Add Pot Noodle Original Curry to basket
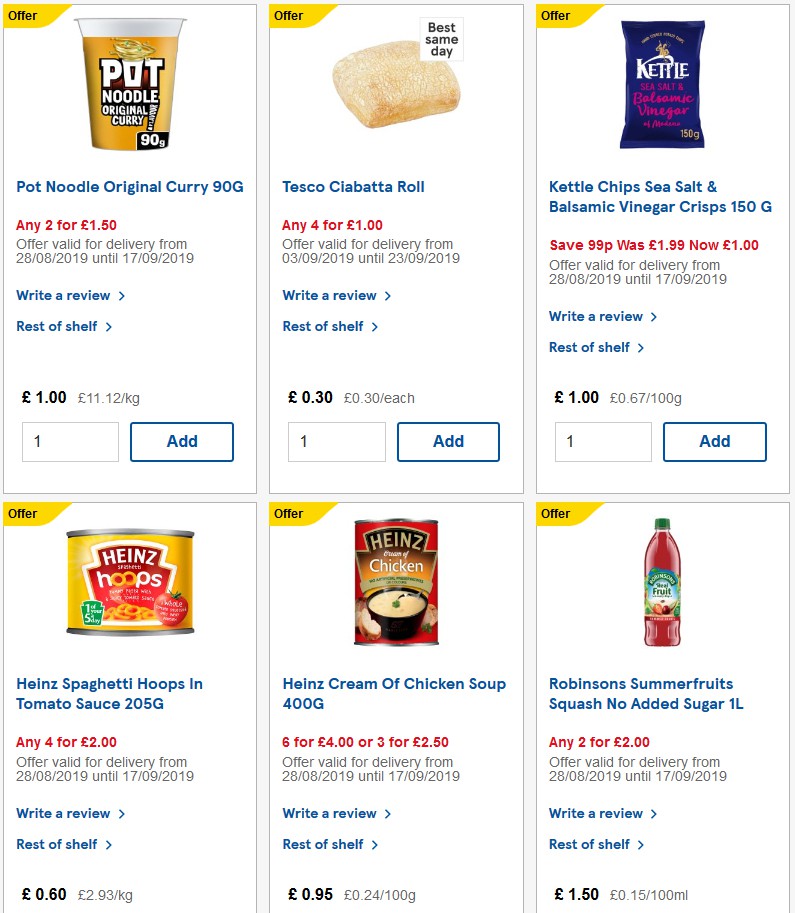This screenshot has height=913, width=795. (x=182, y=441)
